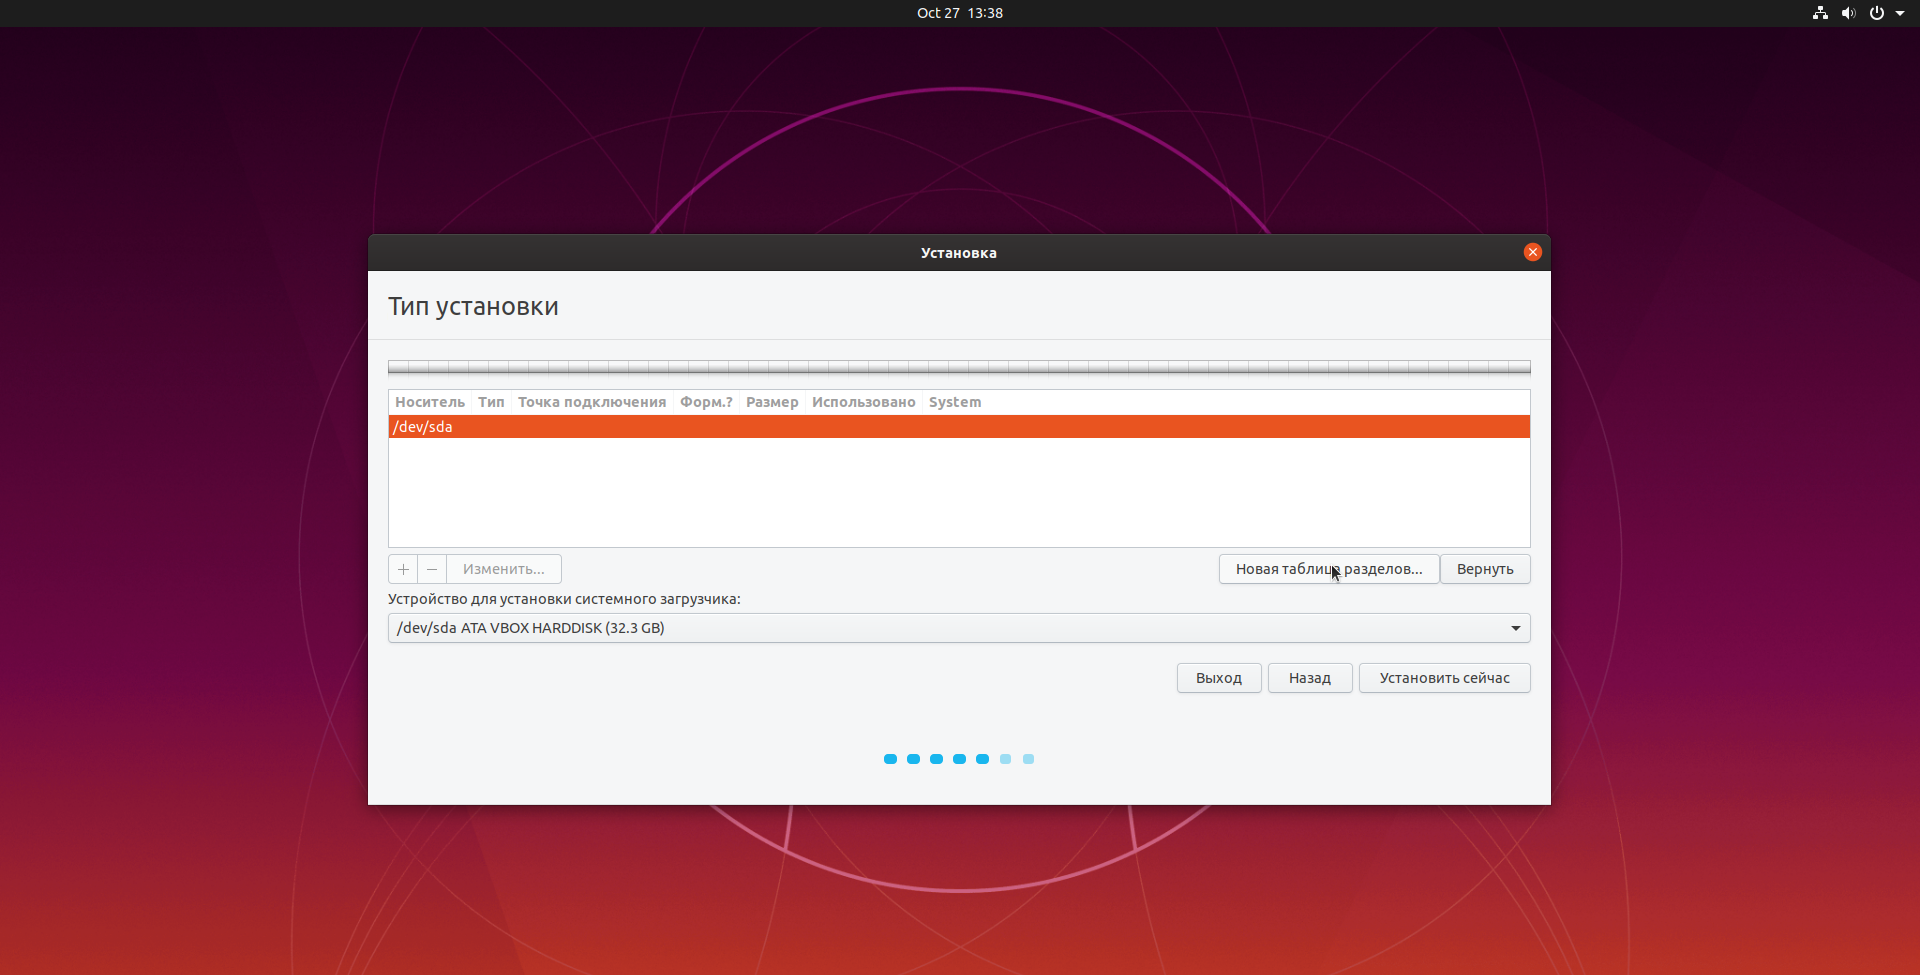Select the /dev/sda row
Screen dimensions: 1920x975
(x=959, y=427)
